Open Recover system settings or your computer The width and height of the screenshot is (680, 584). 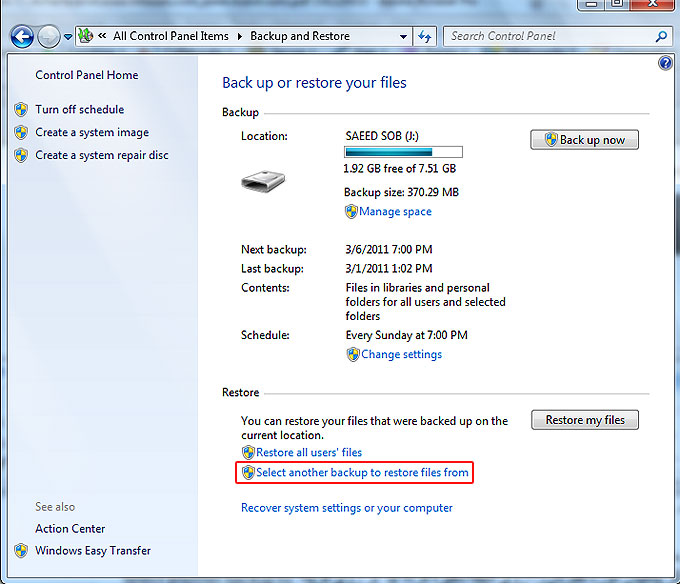point(347,508)
